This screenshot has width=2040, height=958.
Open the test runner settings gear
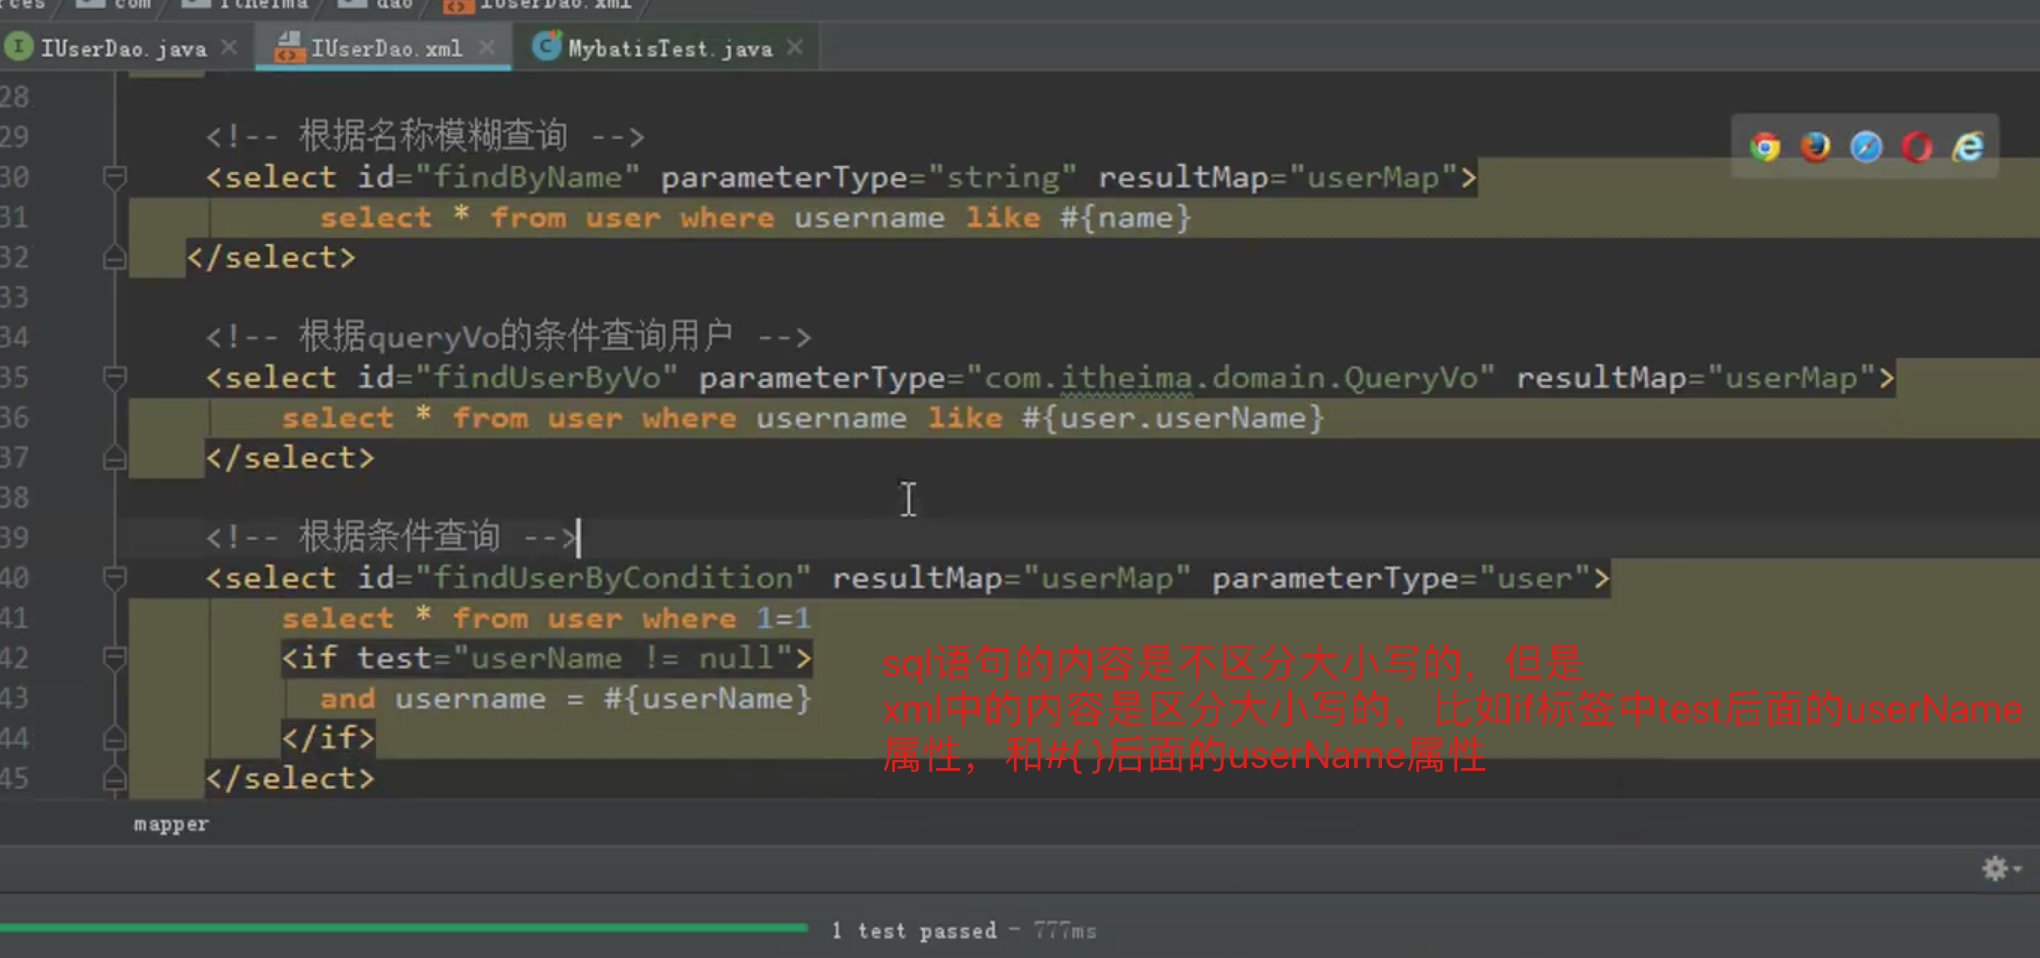click(x=1995, y=868)
